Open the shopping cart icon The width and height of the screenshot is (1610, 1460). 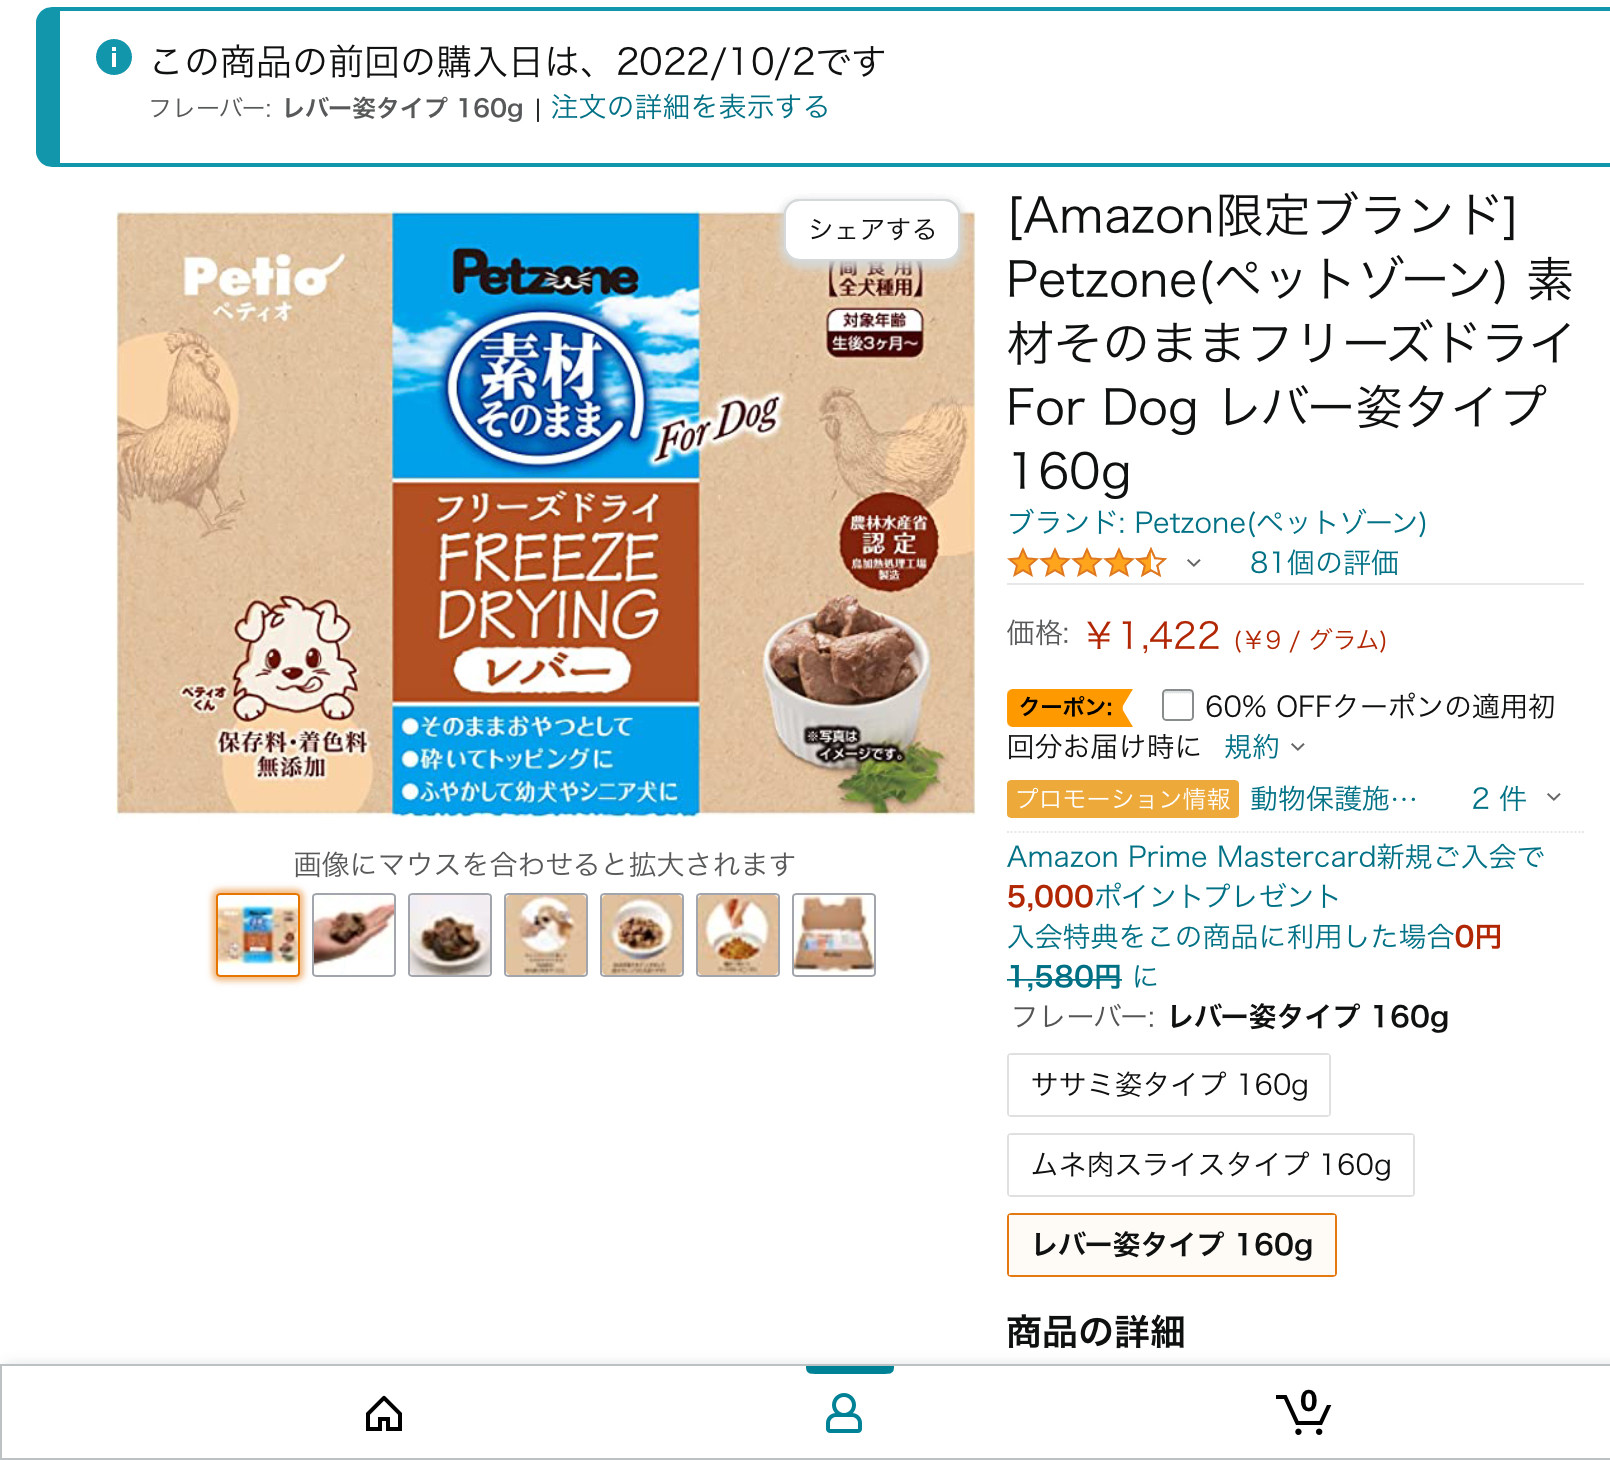pos(1304,1412)
